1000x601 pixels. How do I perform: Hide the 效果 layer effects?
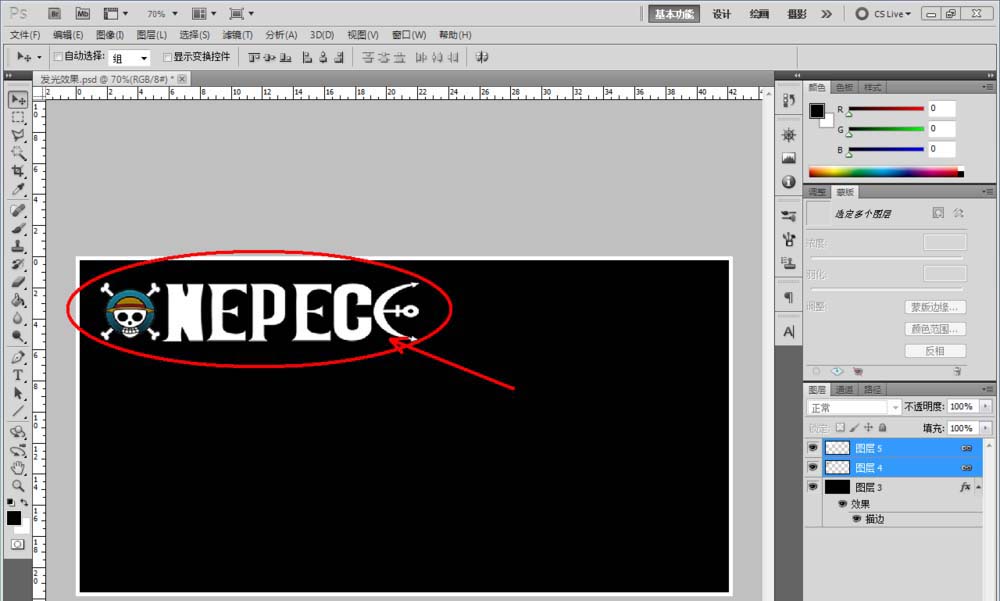(842, 504)
